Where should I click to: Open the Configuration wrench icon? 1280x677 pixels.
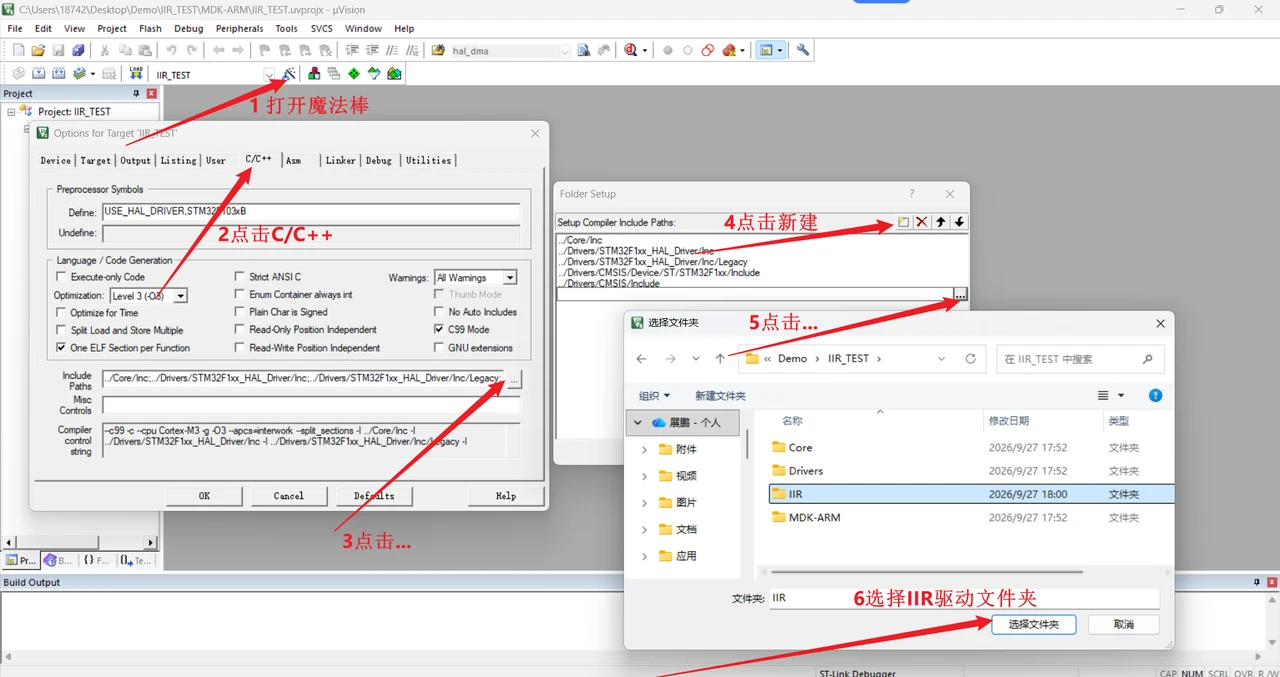click(803, 50)
